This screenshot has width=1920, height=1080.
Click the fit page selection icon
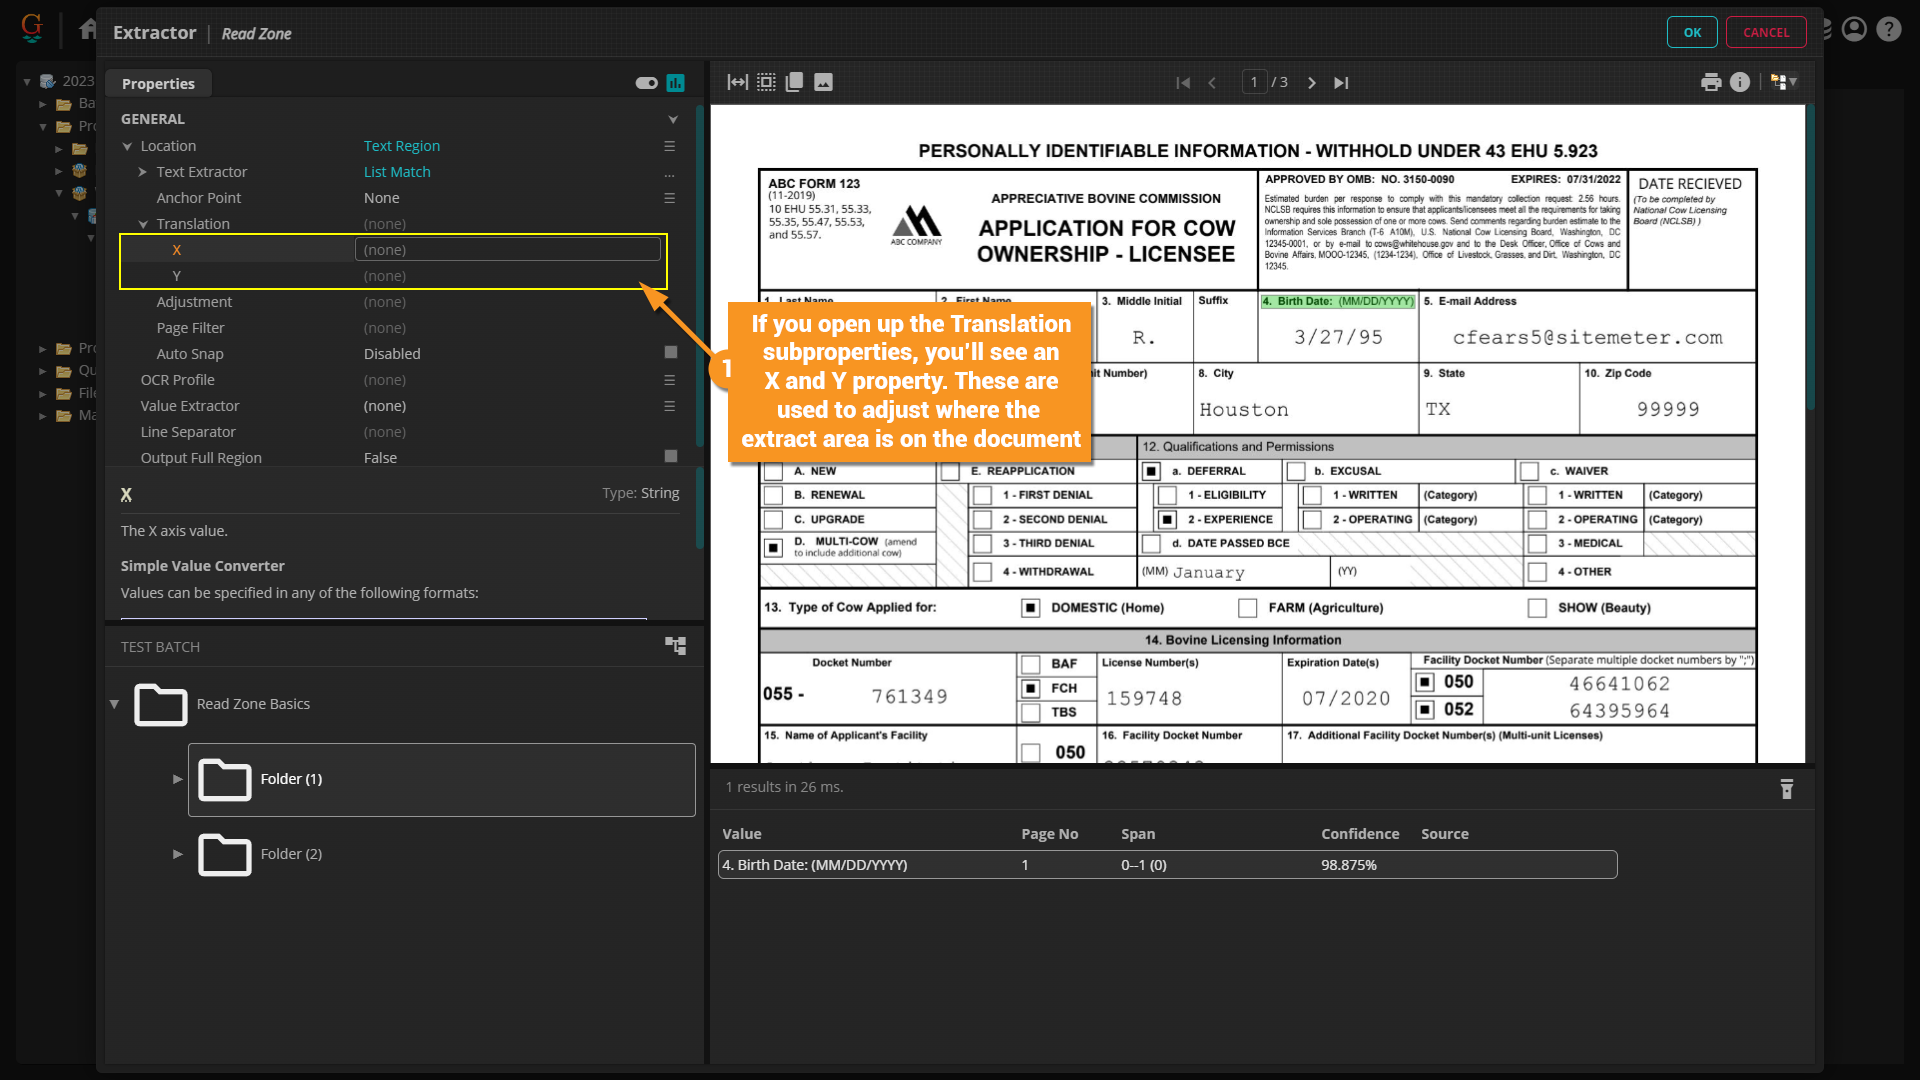(766, 82)
